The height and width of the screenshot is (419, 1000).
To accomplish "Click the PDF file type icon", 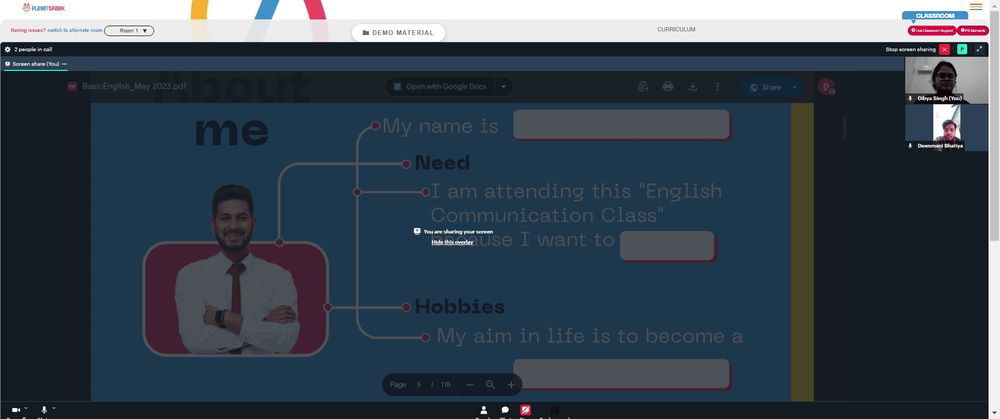I will (x=72, y=87).
